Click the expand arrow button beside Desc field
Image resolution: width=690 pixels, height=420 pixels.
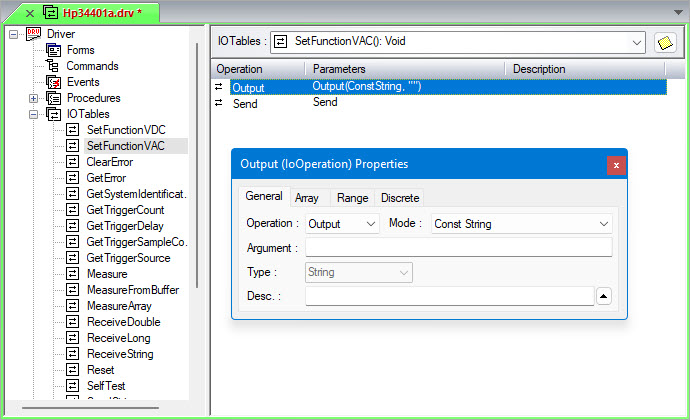[x=603, y=296]
